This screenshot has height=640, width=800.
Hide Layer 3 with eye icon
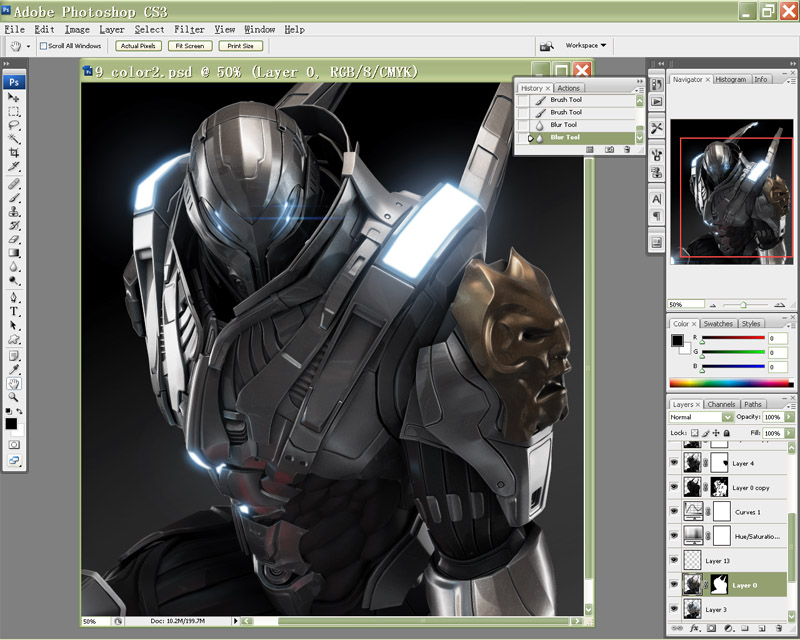(x=674, y=609)
